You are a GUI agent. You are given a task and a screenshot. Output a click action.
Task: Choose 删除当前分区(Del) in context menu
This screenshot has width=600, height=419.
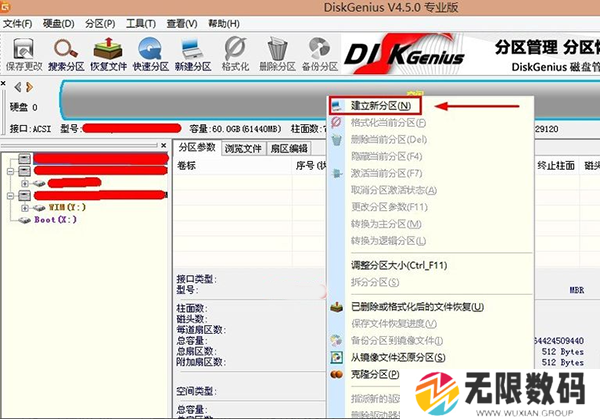pos(389,140)
